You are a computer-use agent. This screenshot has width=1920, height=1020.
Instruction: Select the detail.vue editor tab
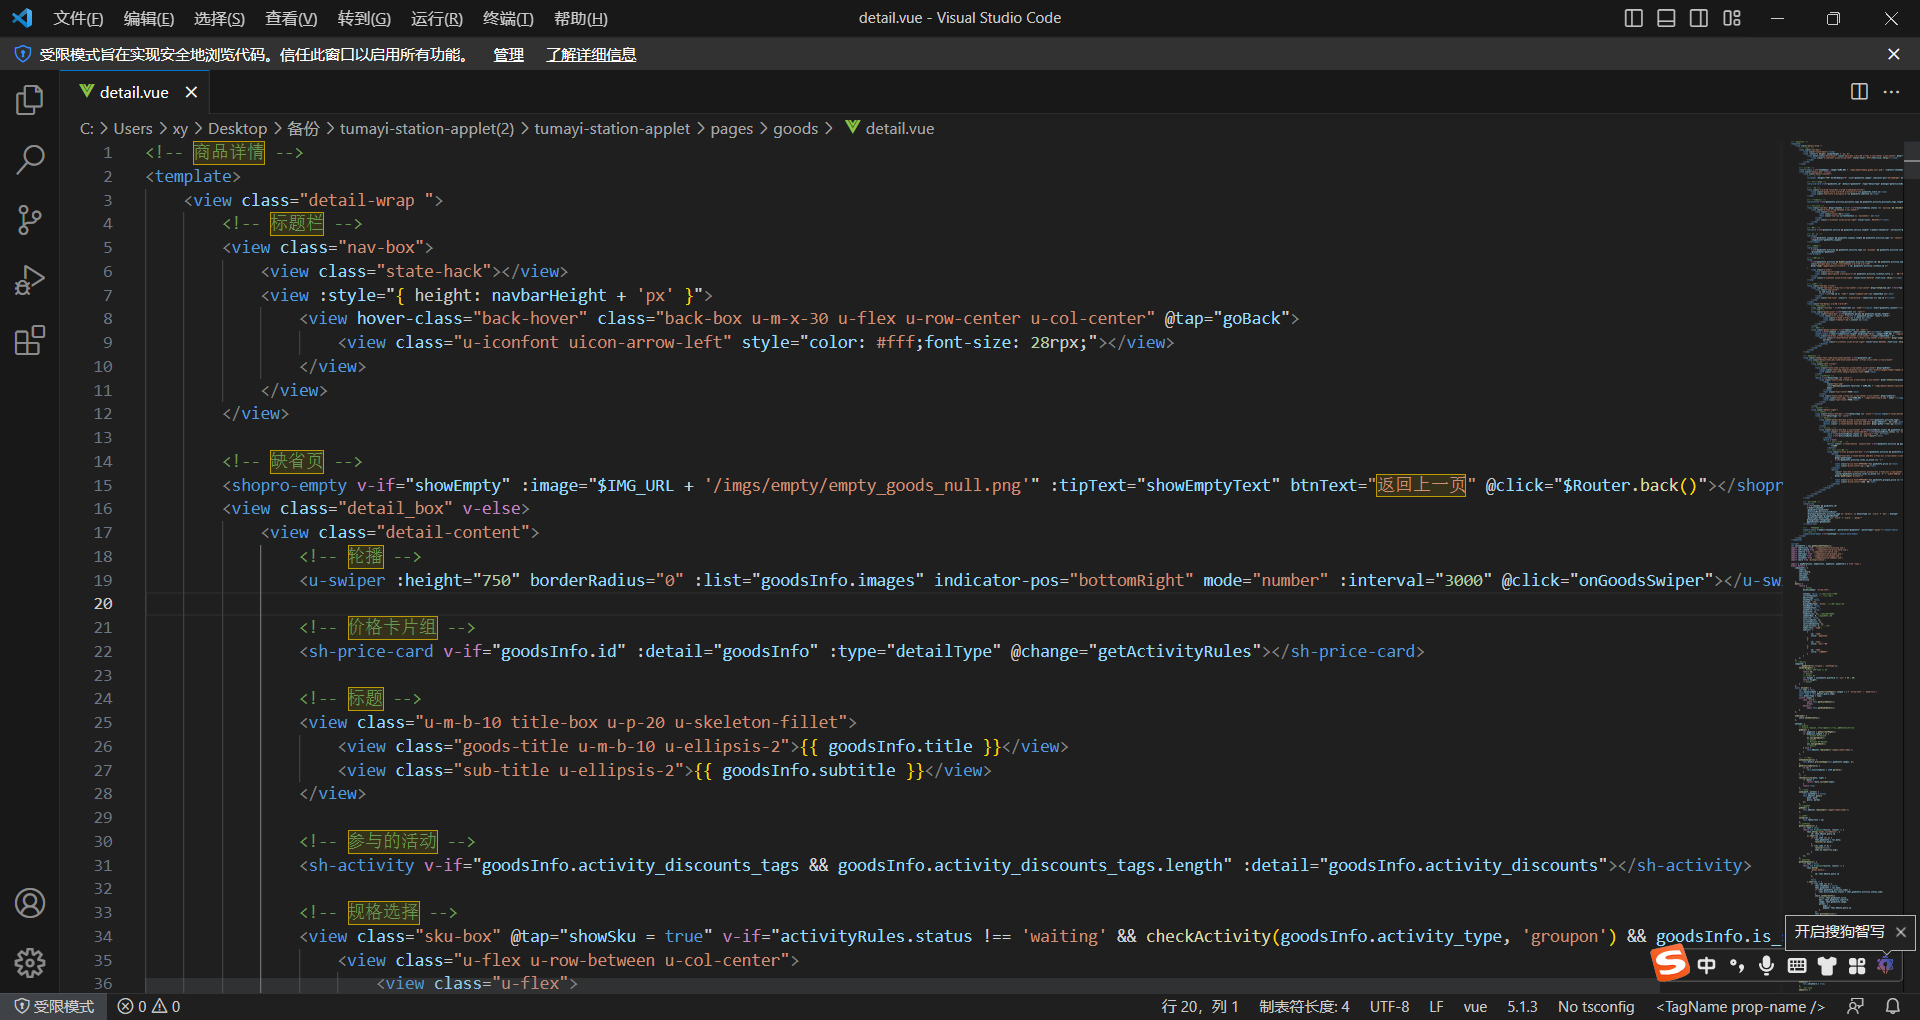134,92
